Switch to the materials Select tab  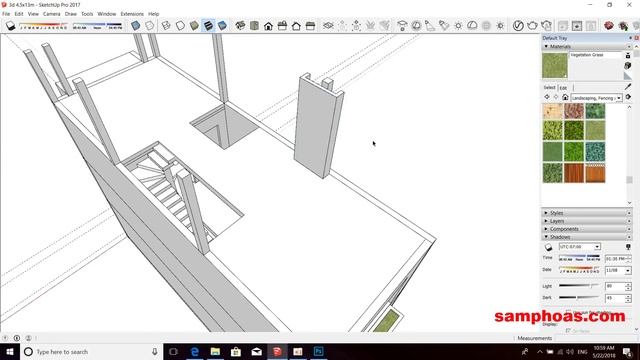(549, 87)
